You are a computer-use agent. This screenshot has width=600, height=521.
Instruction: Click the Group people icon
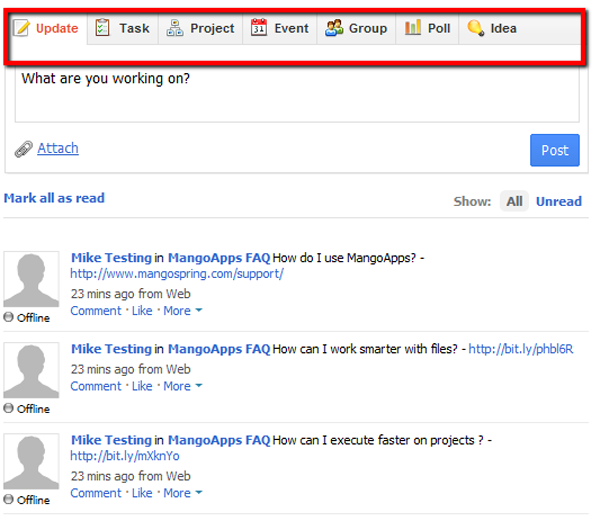tap(334, 28)
